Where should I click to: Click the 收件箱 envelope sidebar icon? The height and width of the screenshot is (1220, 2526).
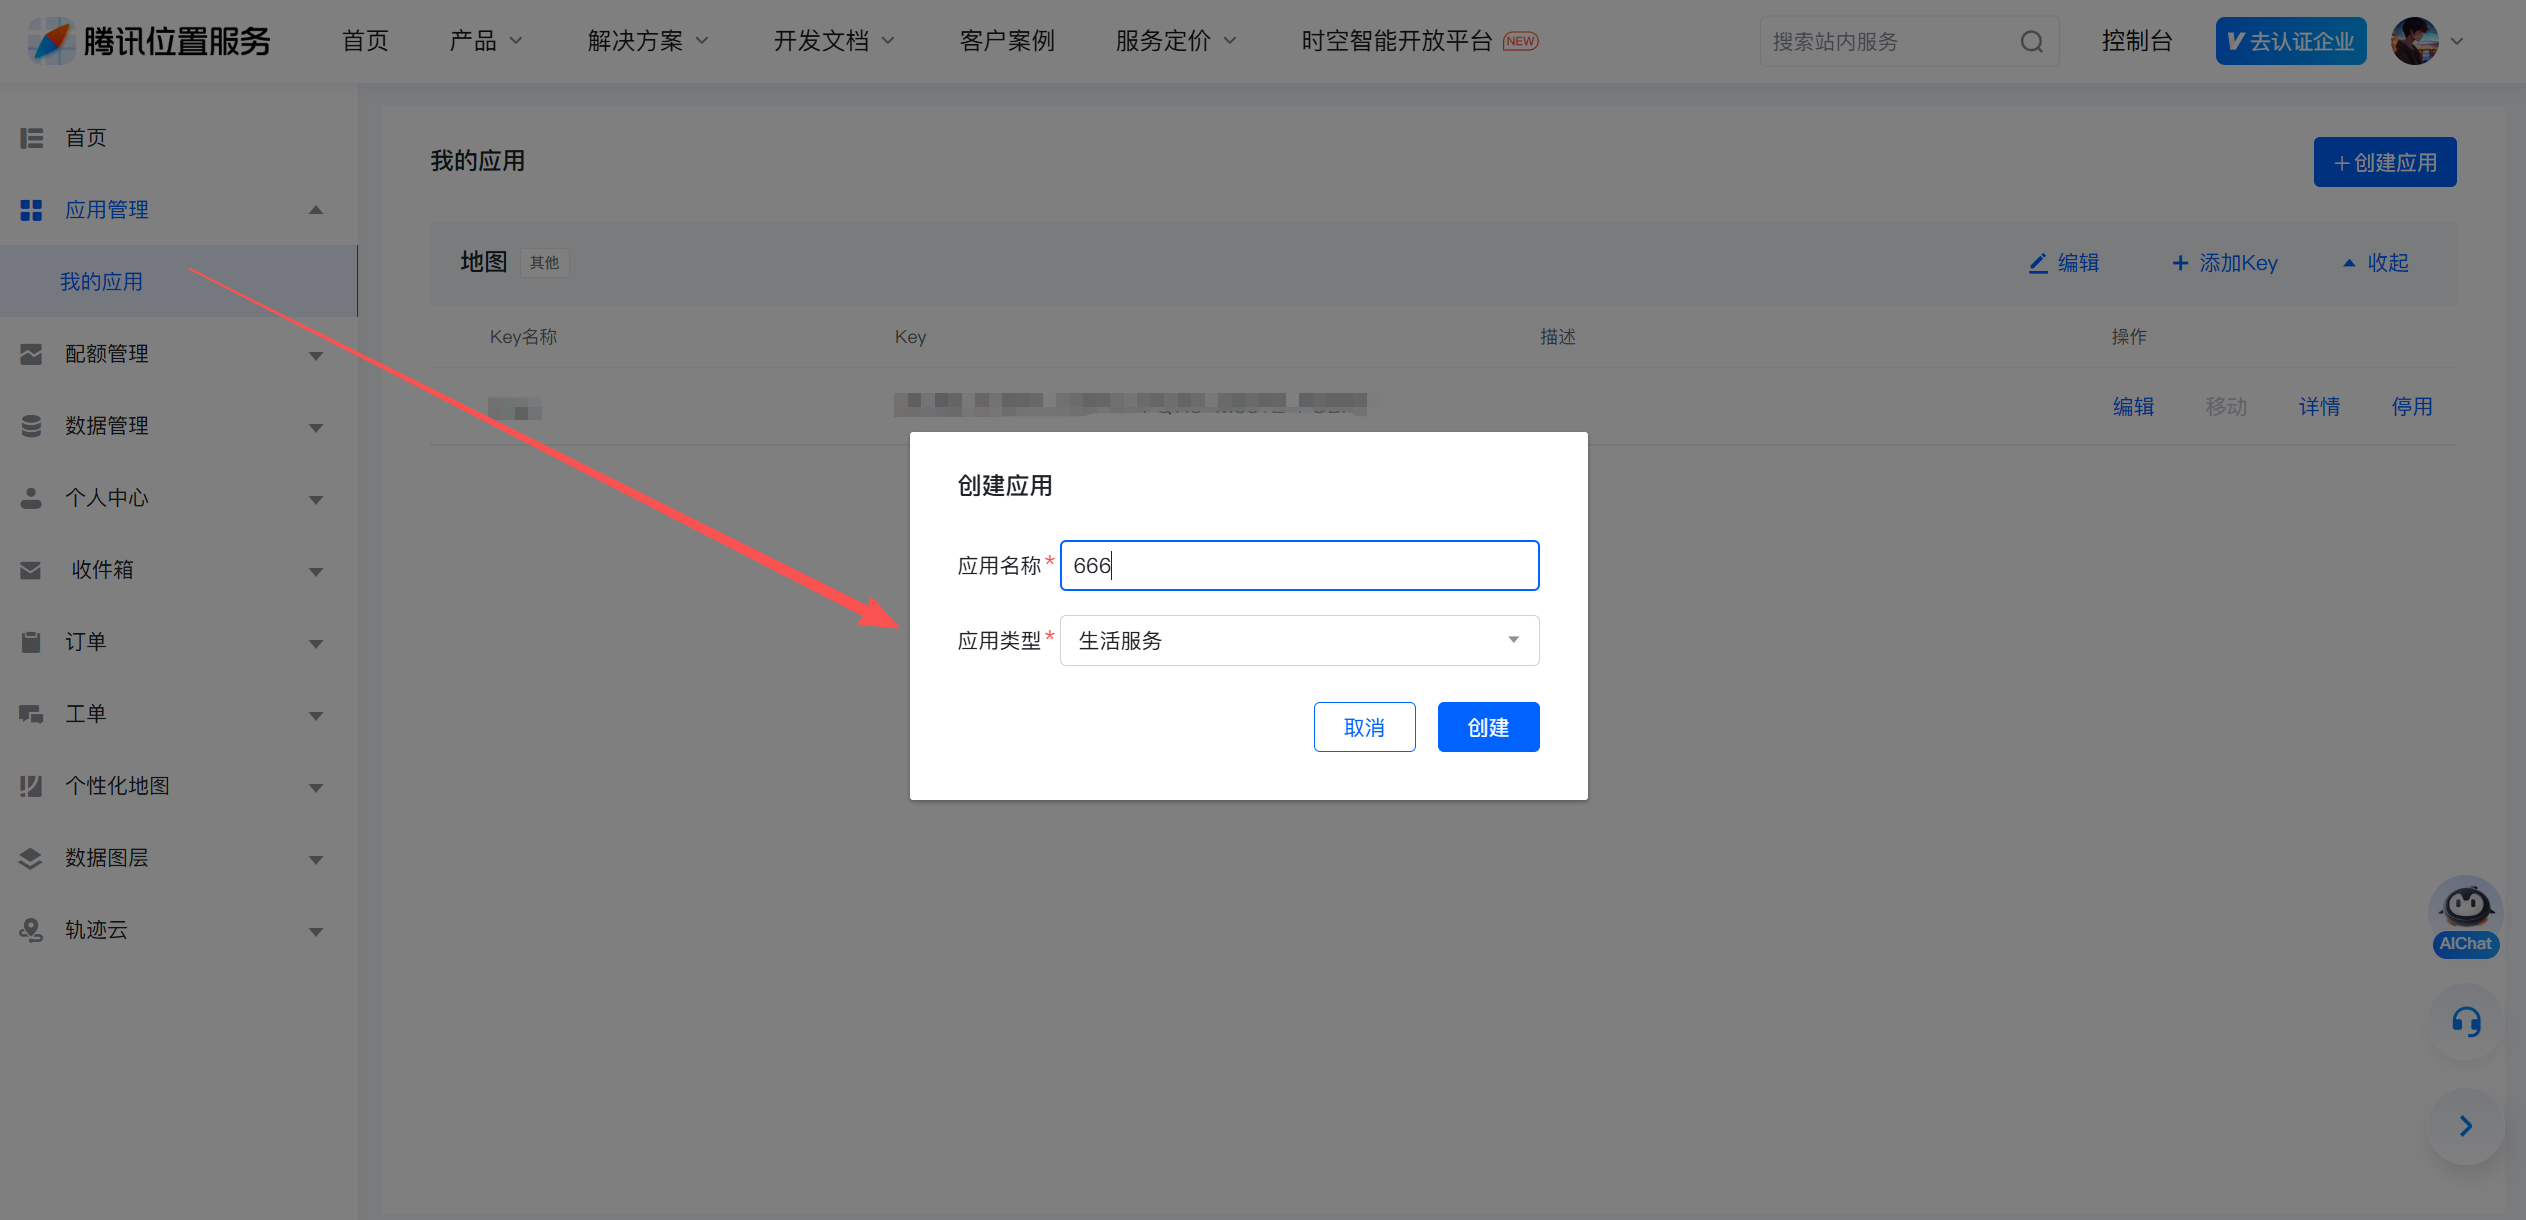coord(31,570)
